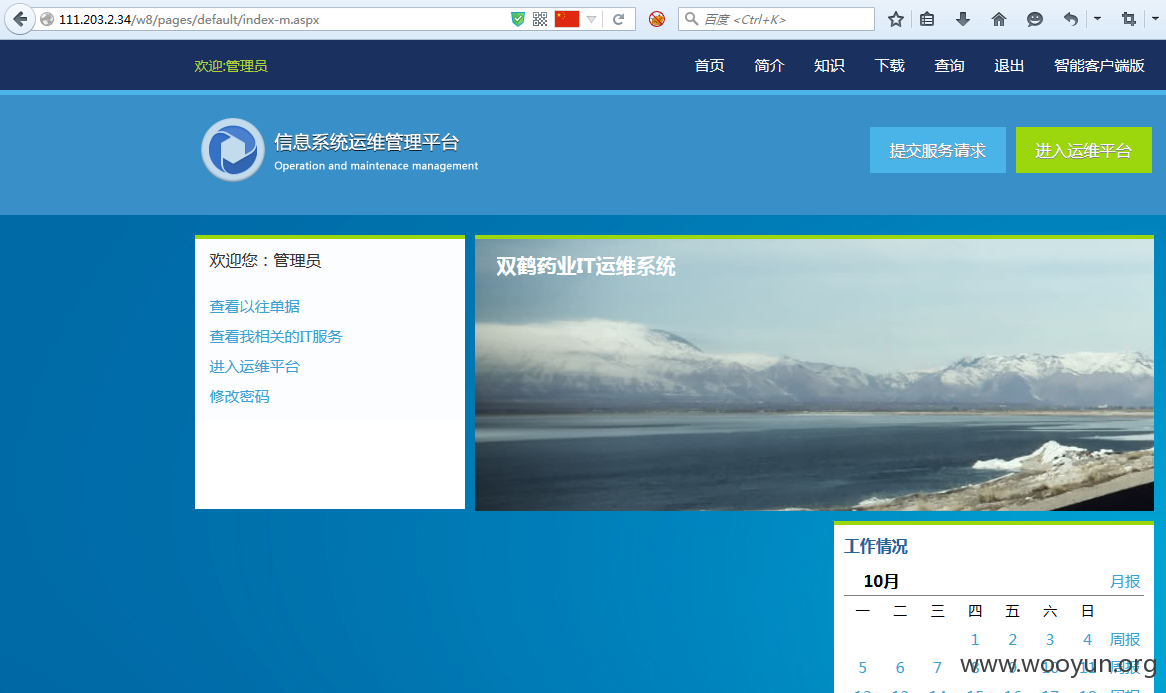
Task: Open the bookmarks list icon
Action: 927,19
